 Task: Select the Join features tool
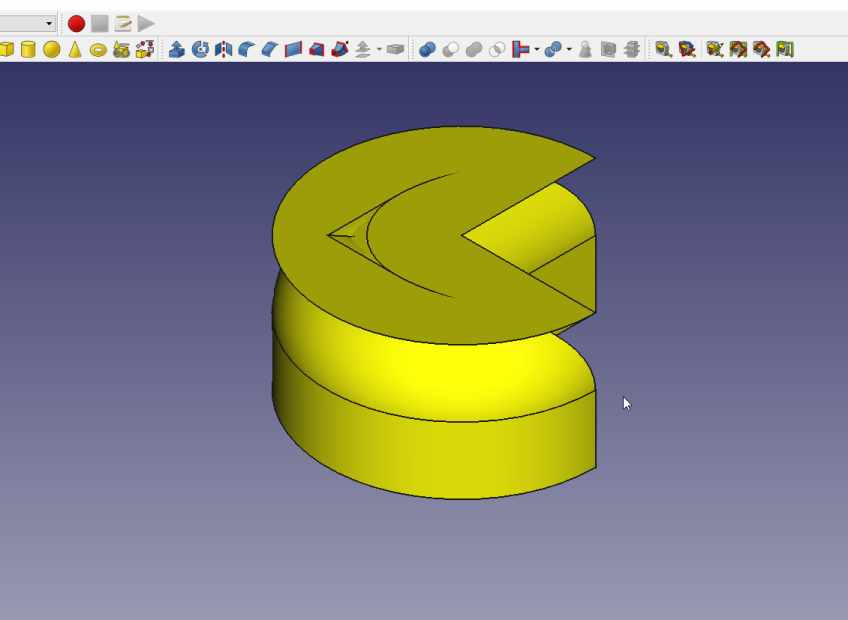[x=521, y=50]
